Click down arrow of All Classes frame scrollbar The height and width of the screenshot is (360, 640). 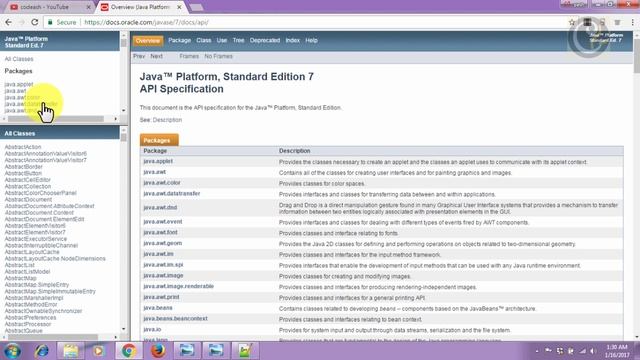tap(124, 329)
